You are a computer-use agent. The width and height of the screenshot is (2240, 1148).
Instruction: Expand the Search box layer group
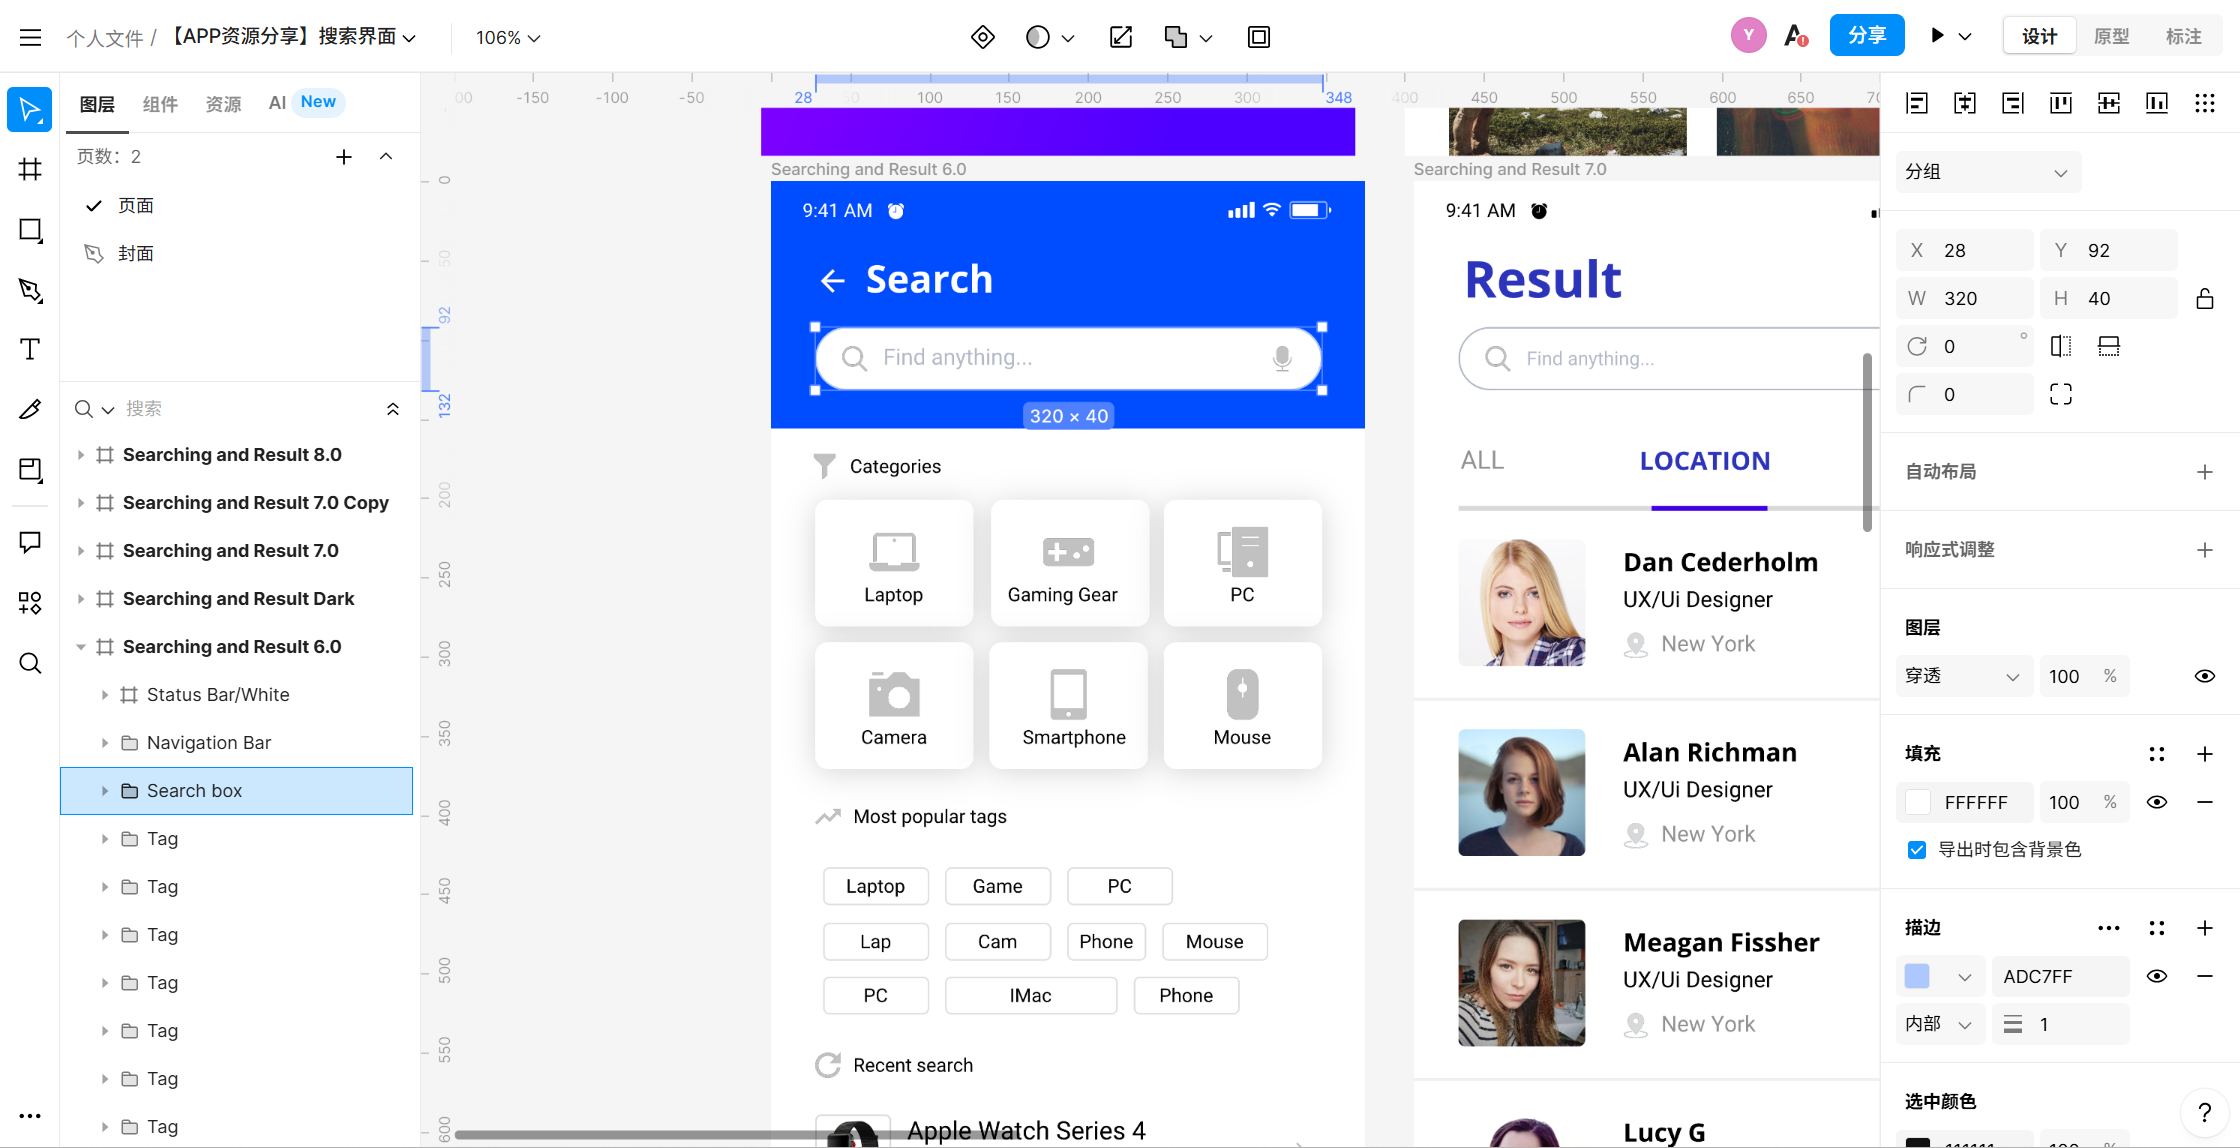pos(104,791)
